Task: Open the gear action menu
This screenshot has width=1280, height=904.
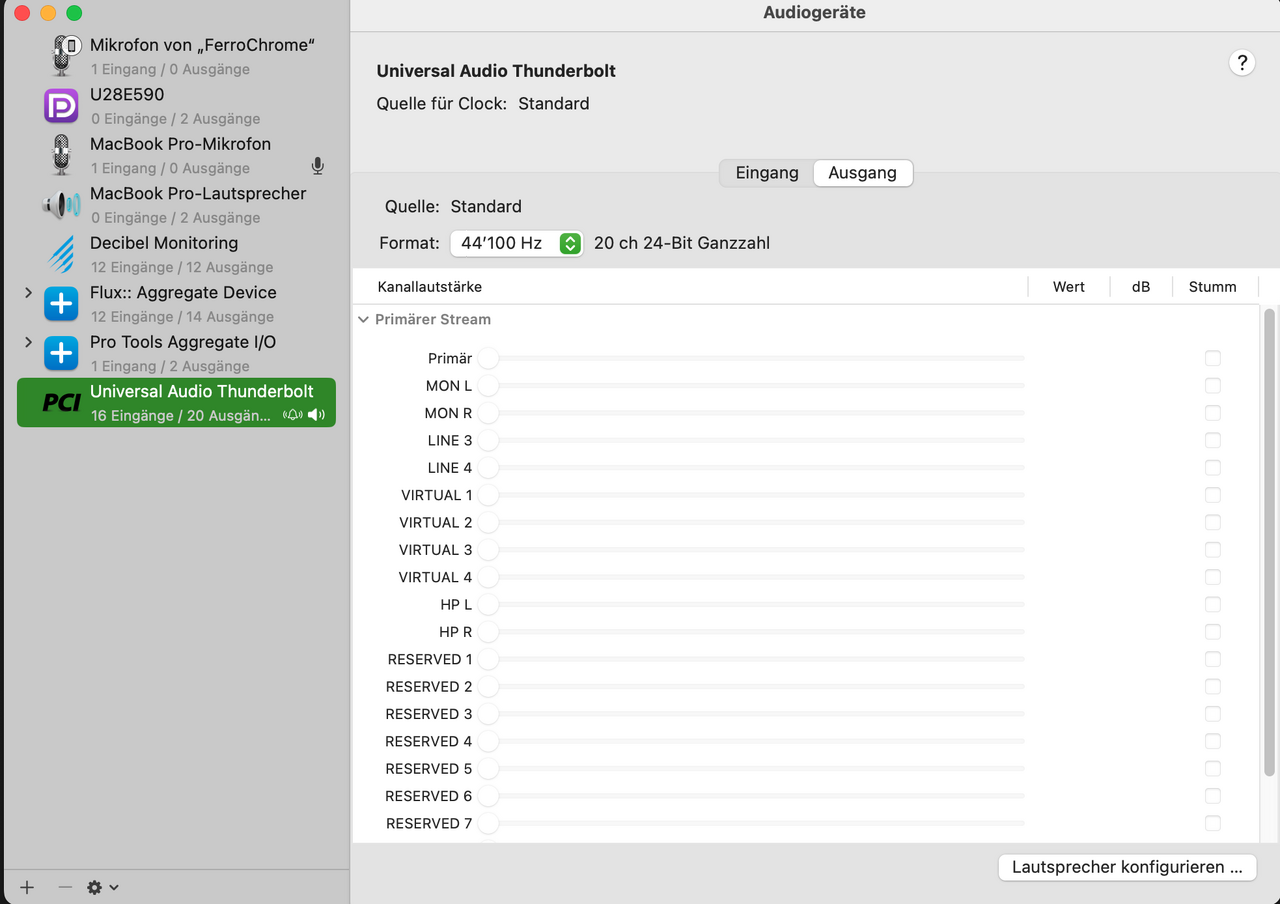Action: (102, 887)
